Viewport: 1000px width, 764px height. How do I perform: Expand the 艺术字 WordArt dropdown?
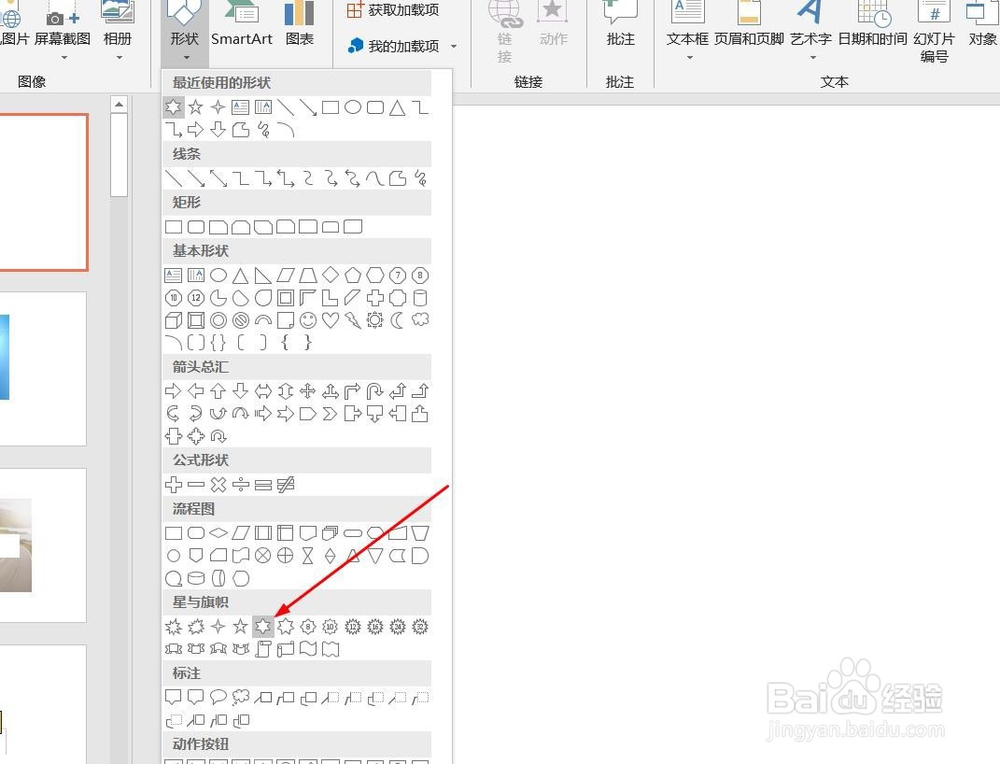coord(812,57)
